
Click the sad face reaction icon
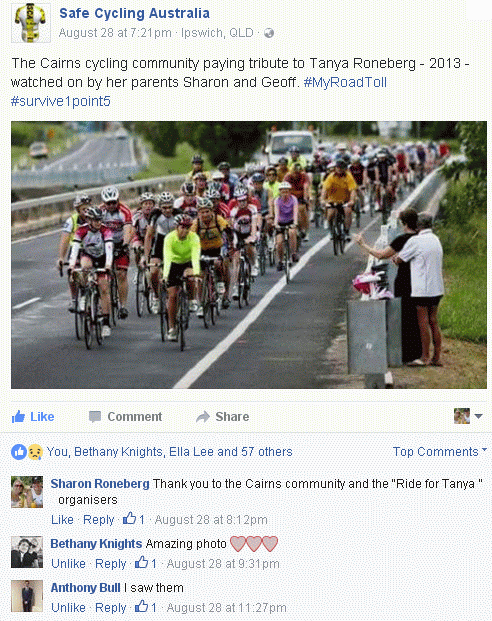(x=35, y=452)
